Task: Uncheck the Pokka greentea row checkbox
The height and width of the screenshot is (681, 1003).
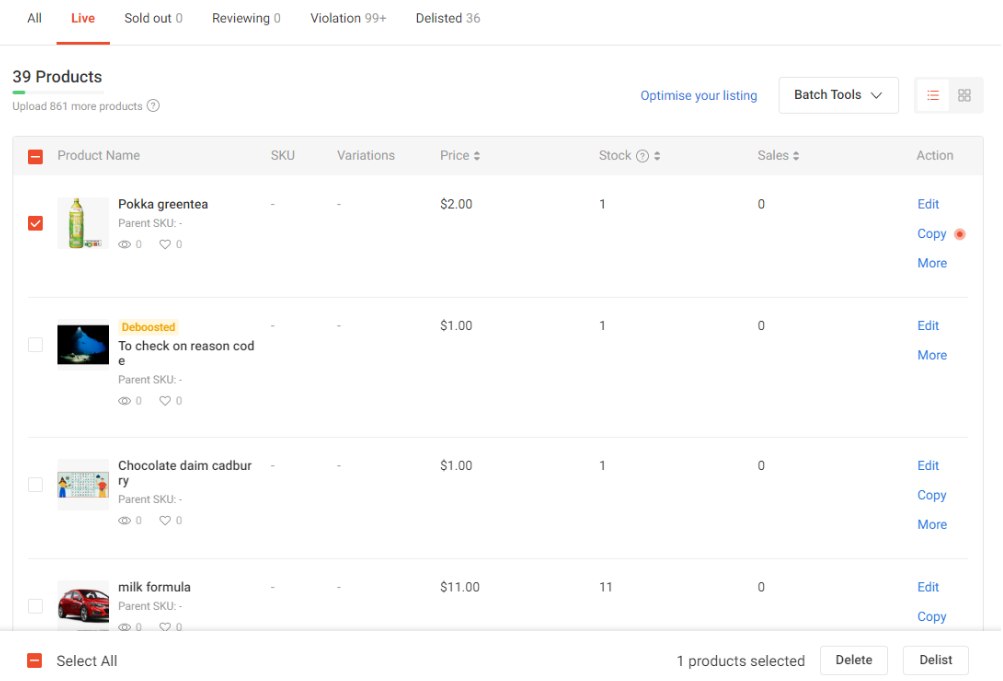Action: click(35, 223)
